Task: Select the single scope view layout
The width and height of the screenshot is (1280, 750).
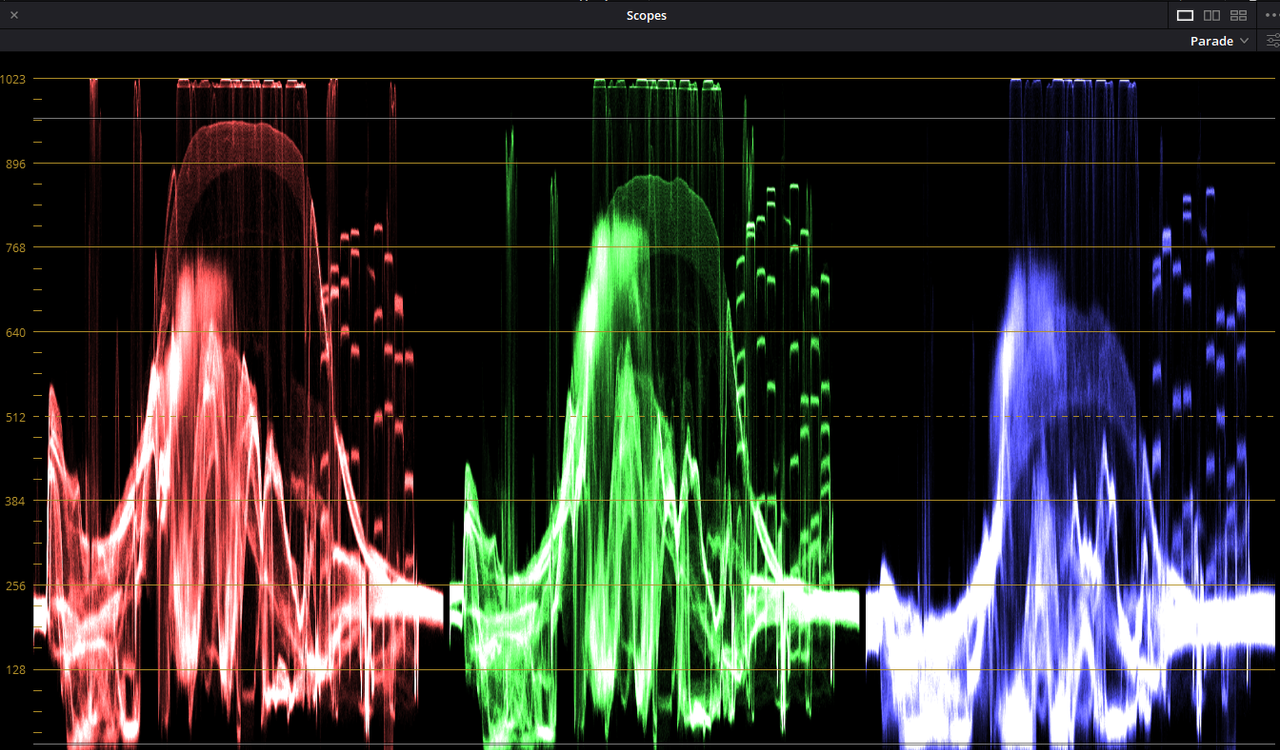Action: (x=1185, y=15)
